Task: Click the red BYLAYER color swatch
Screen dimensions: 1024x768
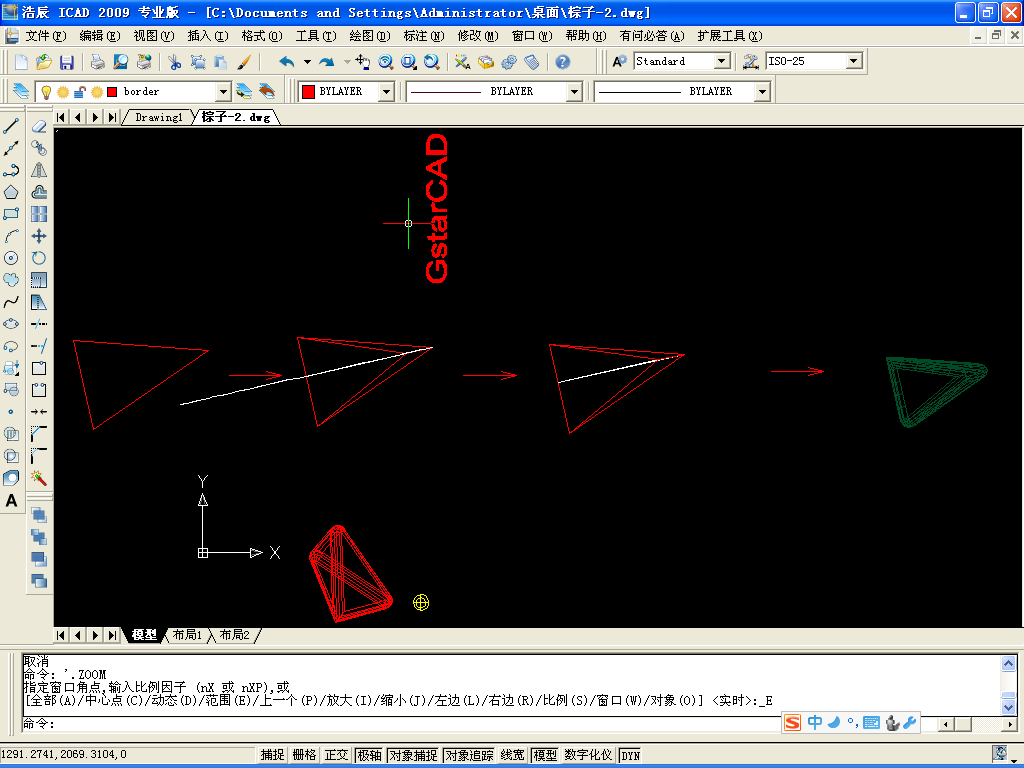Action: (x=308, y=91)
